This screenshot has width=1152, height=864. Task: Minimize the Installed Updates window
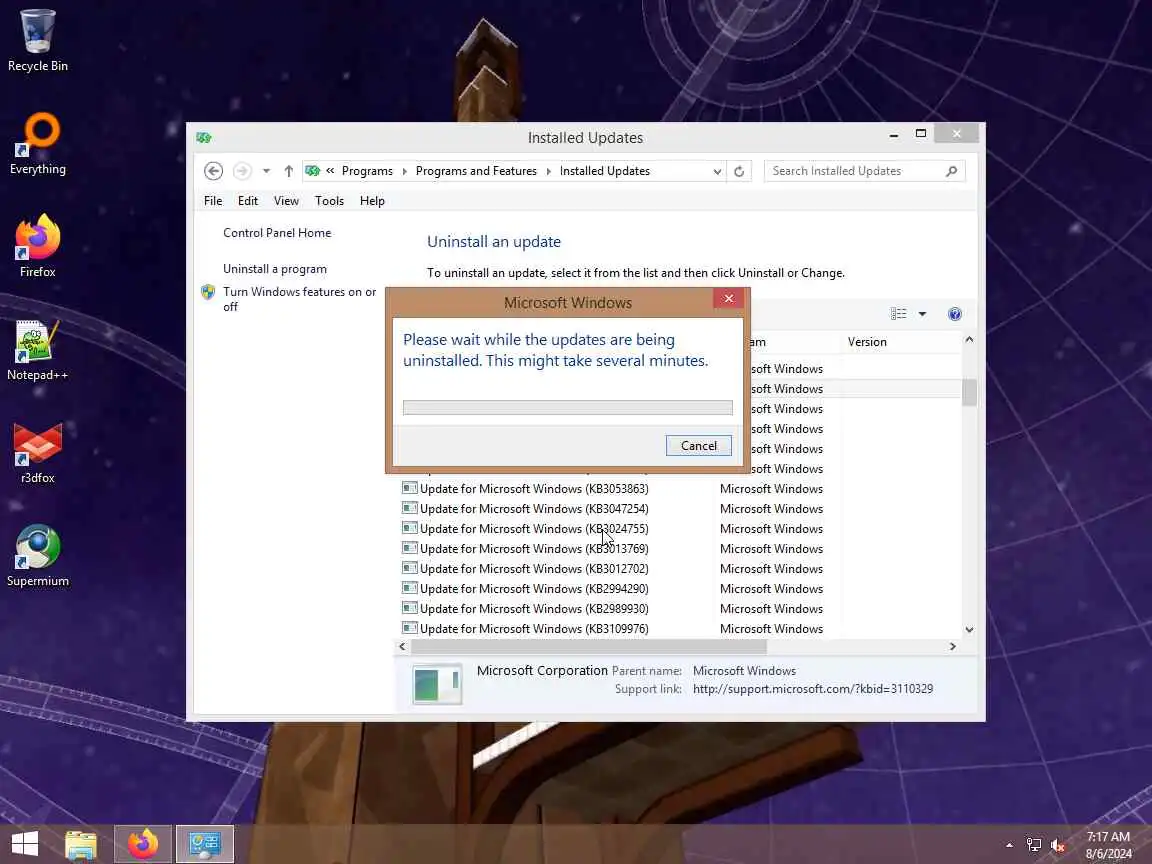[893, 134]
